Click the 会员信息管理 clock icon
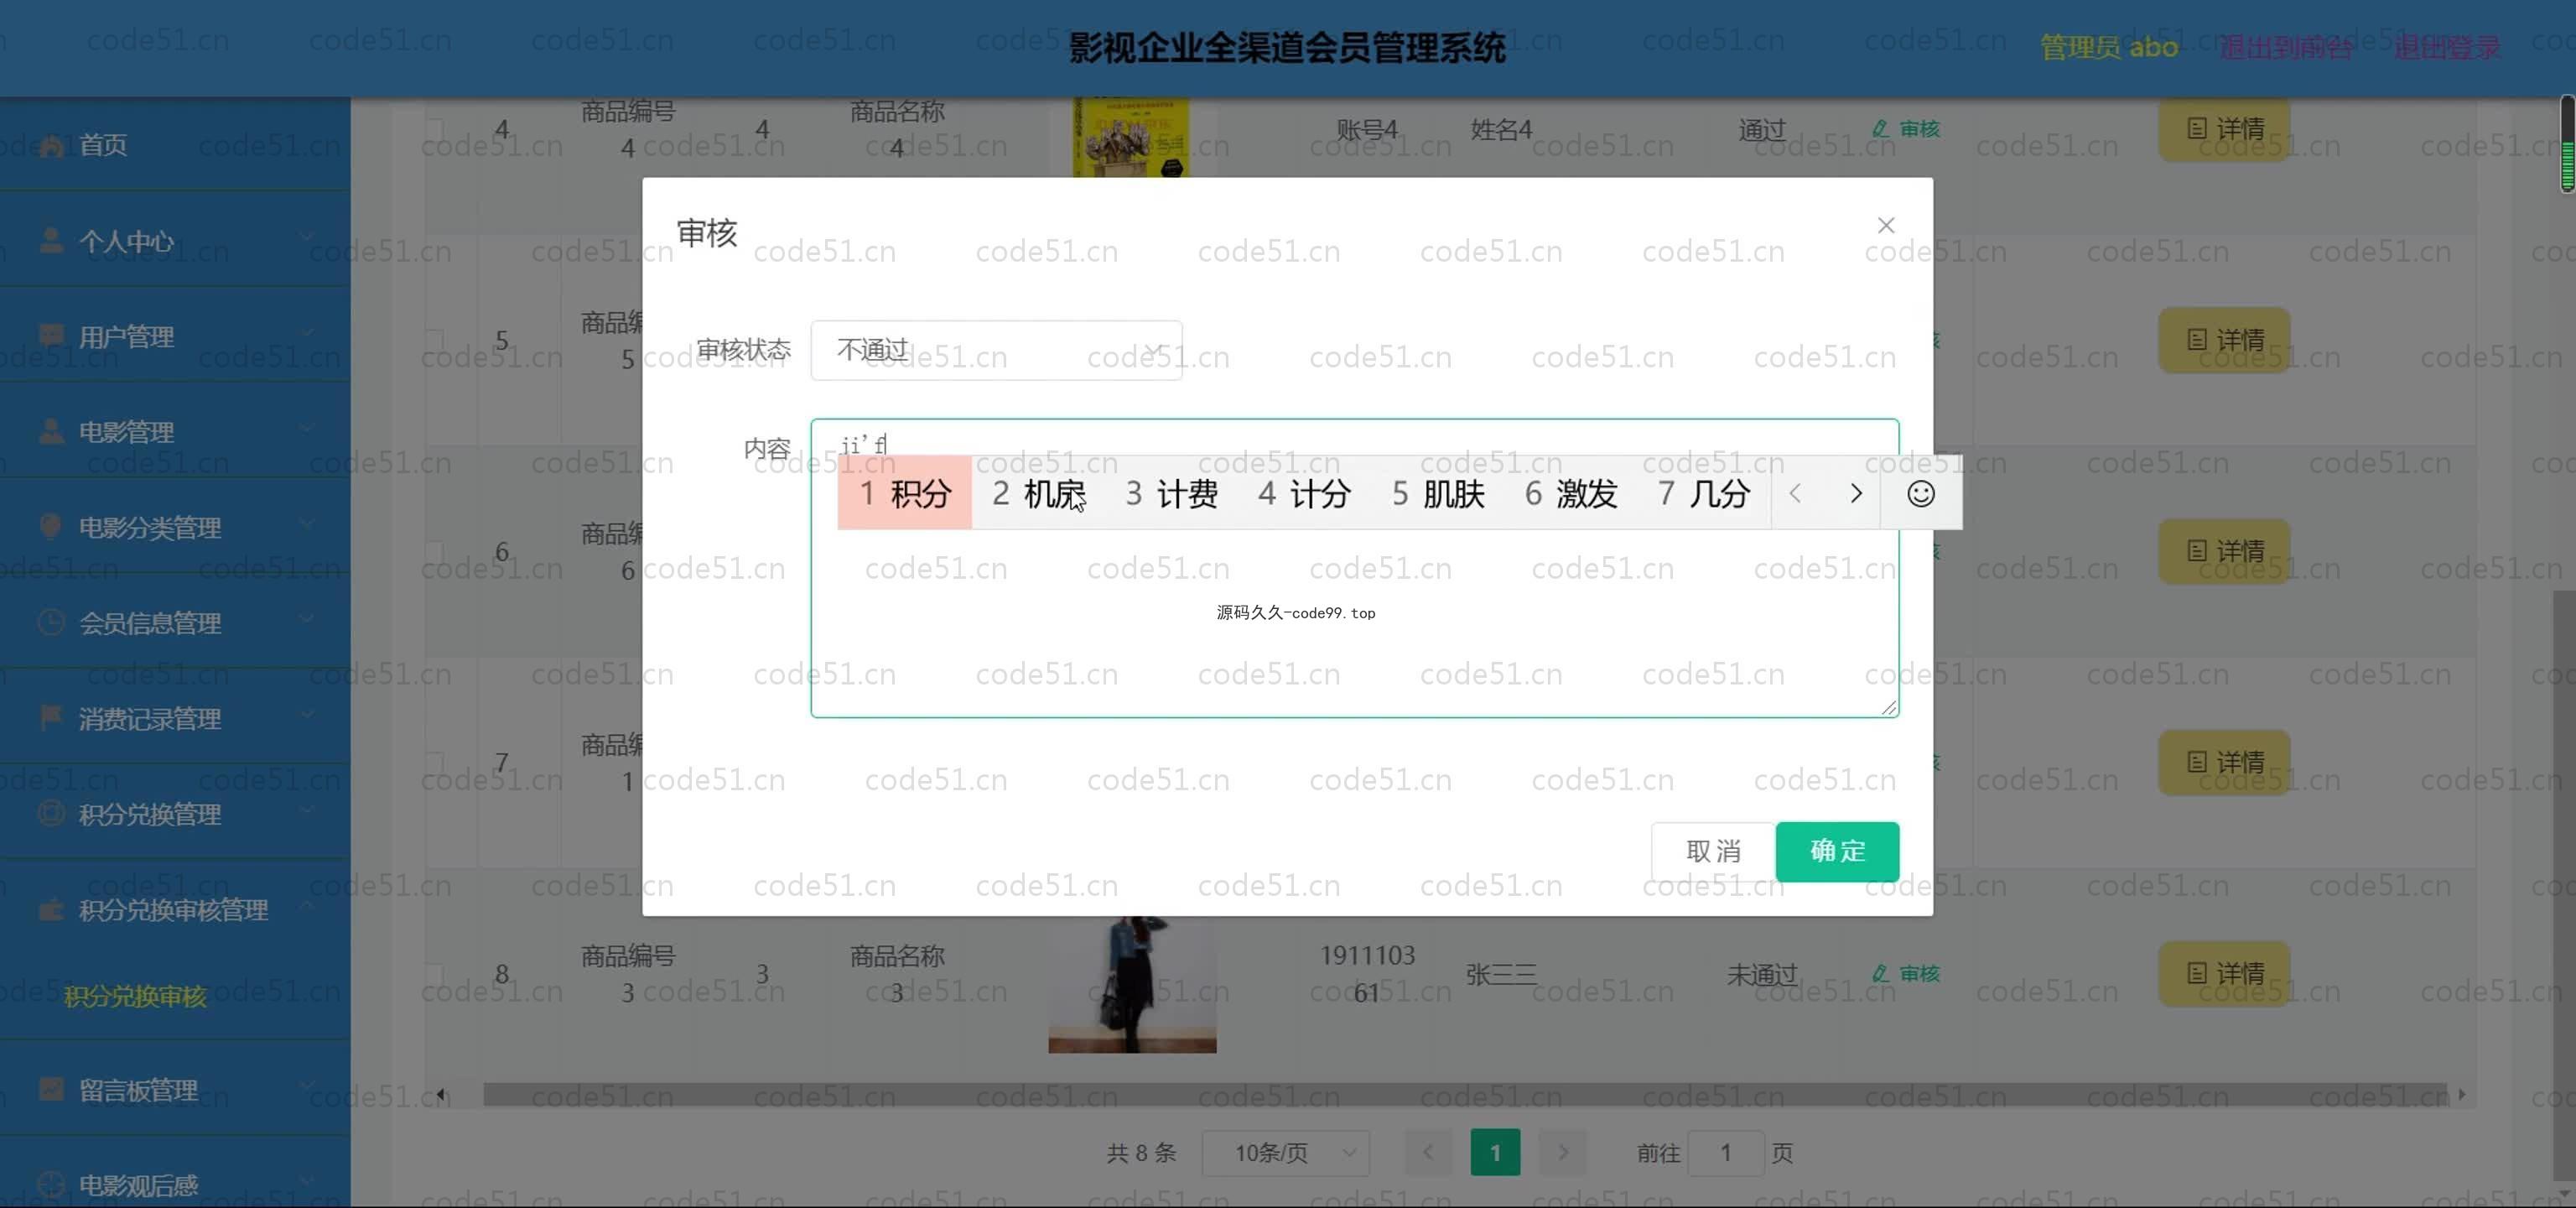The width and height of the screenshot is (2576, 1208). pos(50,621)
